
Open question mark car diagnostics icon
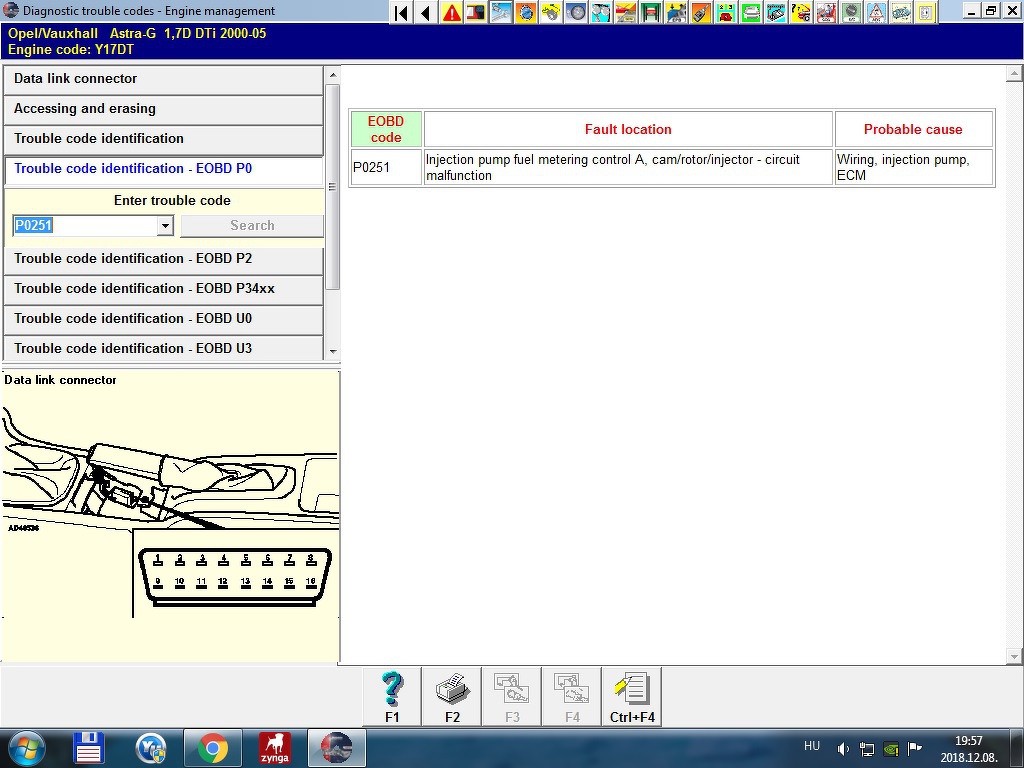801,12
